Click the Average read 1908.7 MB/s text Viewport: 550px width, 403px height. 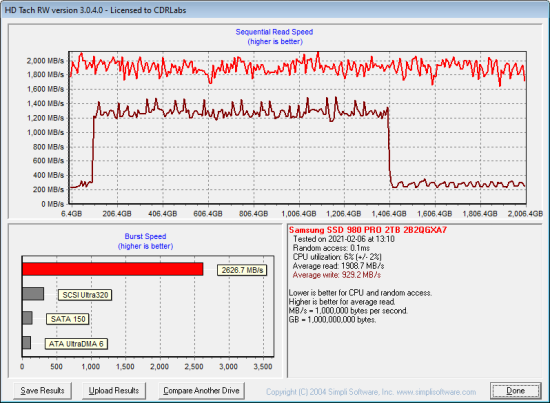coord(338,266)
